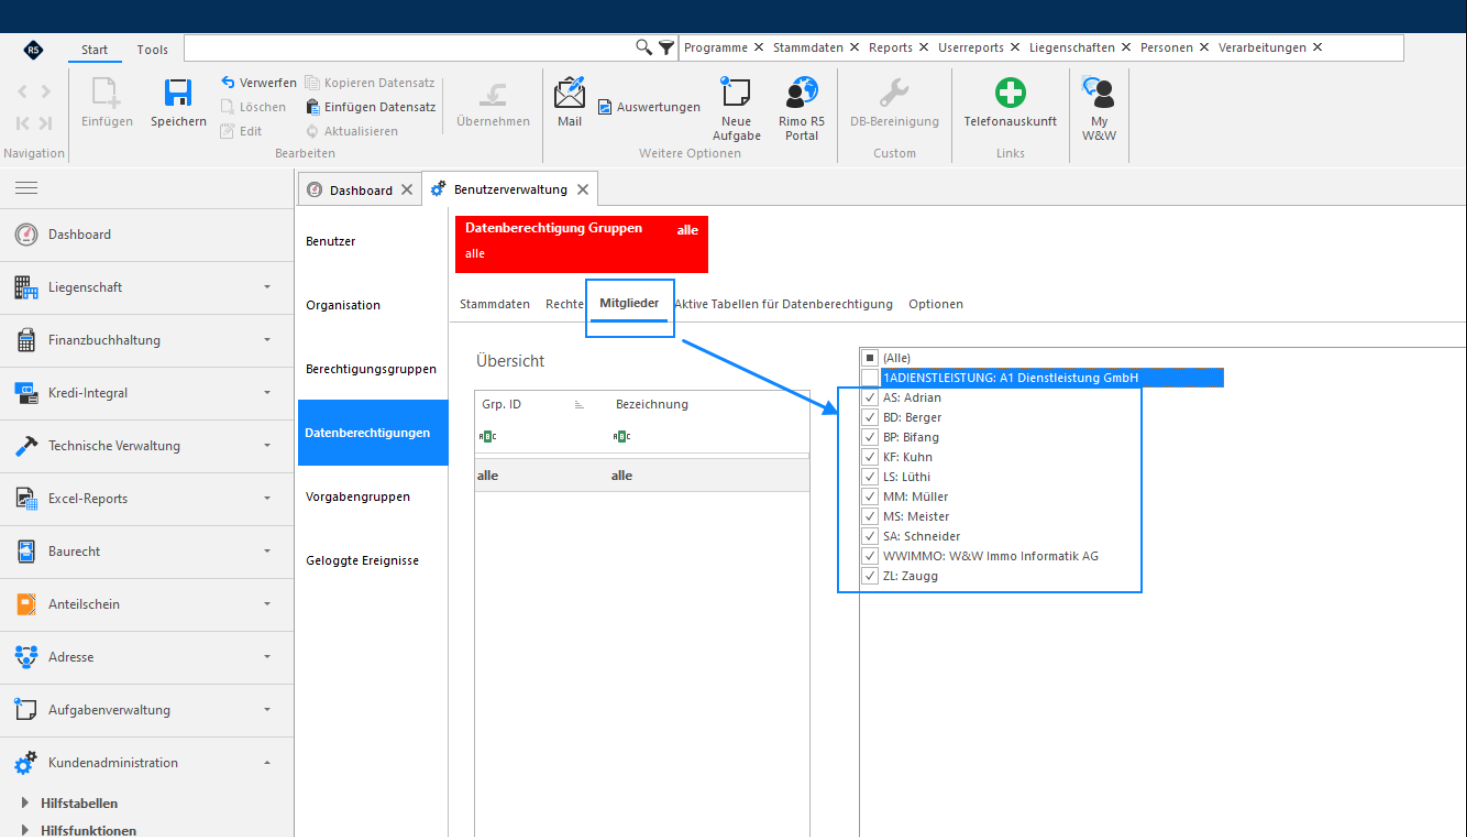The width and height of the screenshot is (1467, 837).
Task: Open the Tools ribbon tab
Action: pos(152,49)
